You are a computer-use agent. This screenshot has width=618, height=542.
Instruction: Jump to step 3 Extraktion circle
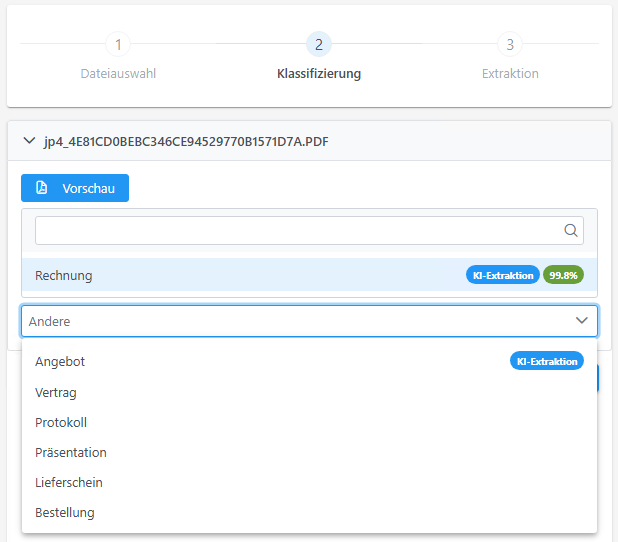click(x=510, y=44)
